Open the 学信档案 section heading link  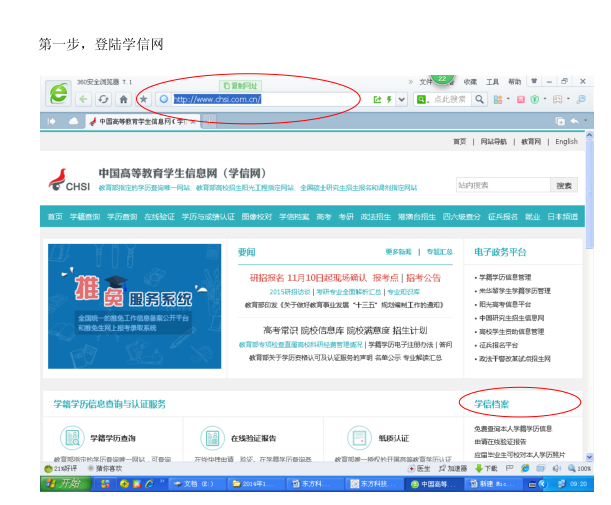491,404
